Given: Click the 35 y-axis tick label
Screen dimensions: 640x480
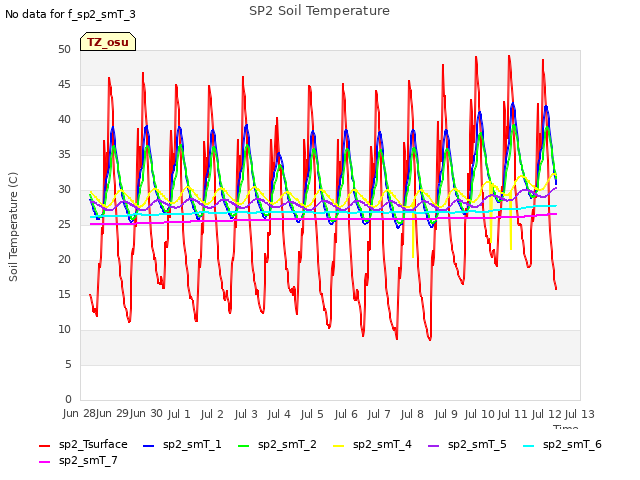Looking at the screenshot, I should point(64,154).
